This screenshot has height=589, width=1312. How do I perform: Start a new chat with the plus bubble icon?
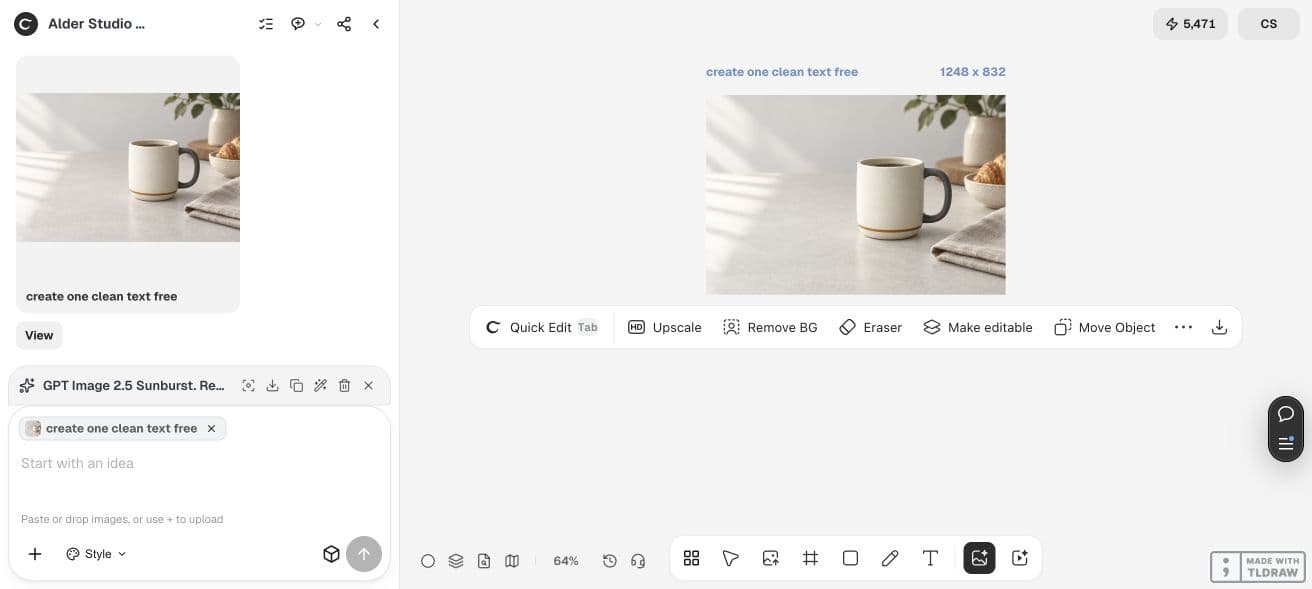coord(298,24)
